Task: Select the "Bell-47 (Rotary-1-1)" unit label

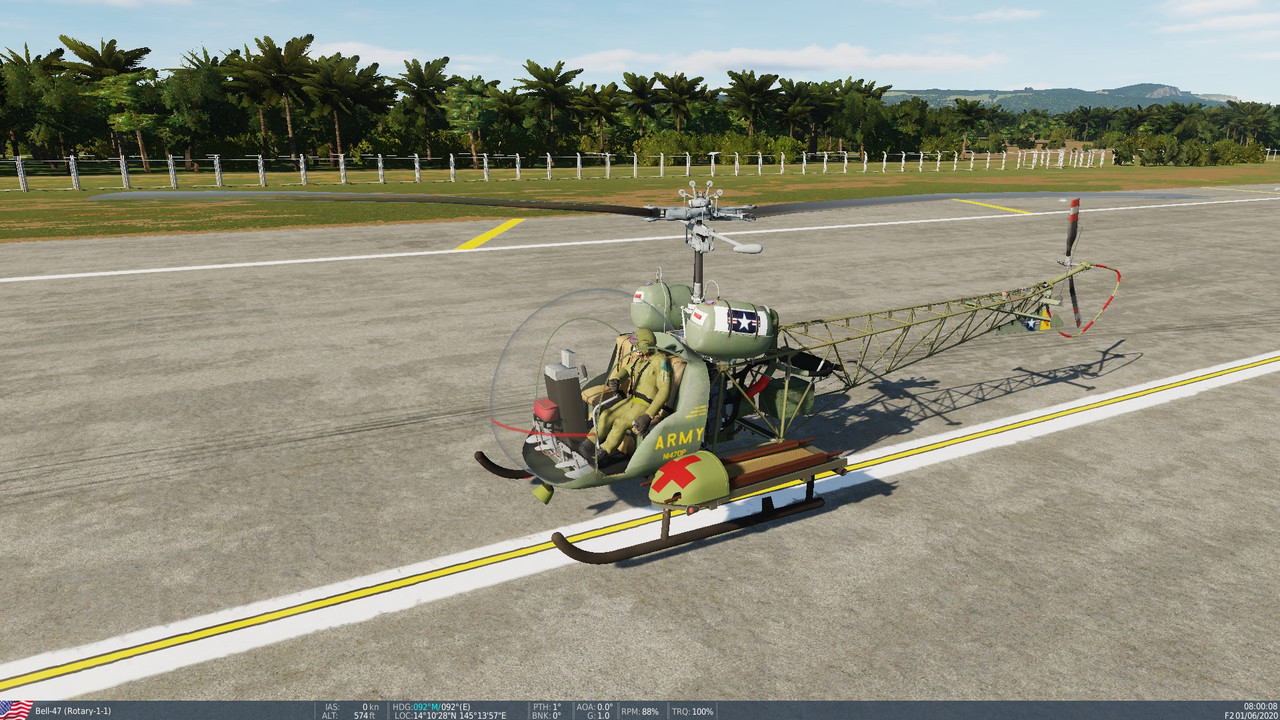Action: coord(73,711)
